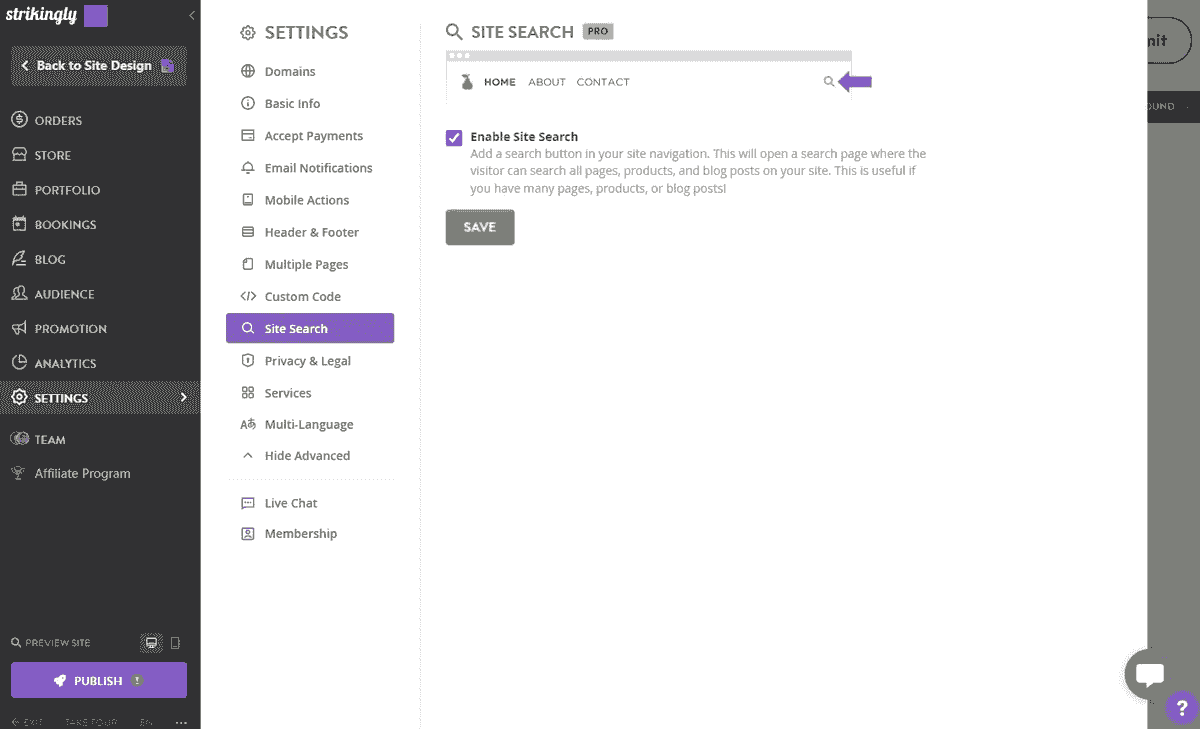The height and width of the screenshot is (729, 1200).
Task: Click the Take Tour link
Action: (92, 722)
